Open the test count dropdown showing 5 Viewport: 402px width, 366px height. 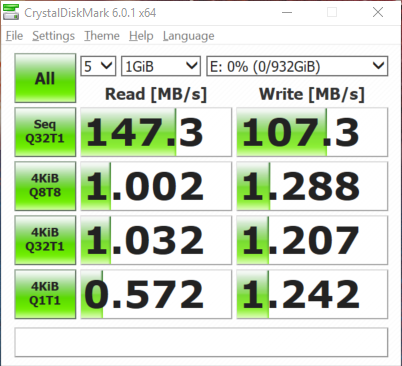(x=98, y=66)
